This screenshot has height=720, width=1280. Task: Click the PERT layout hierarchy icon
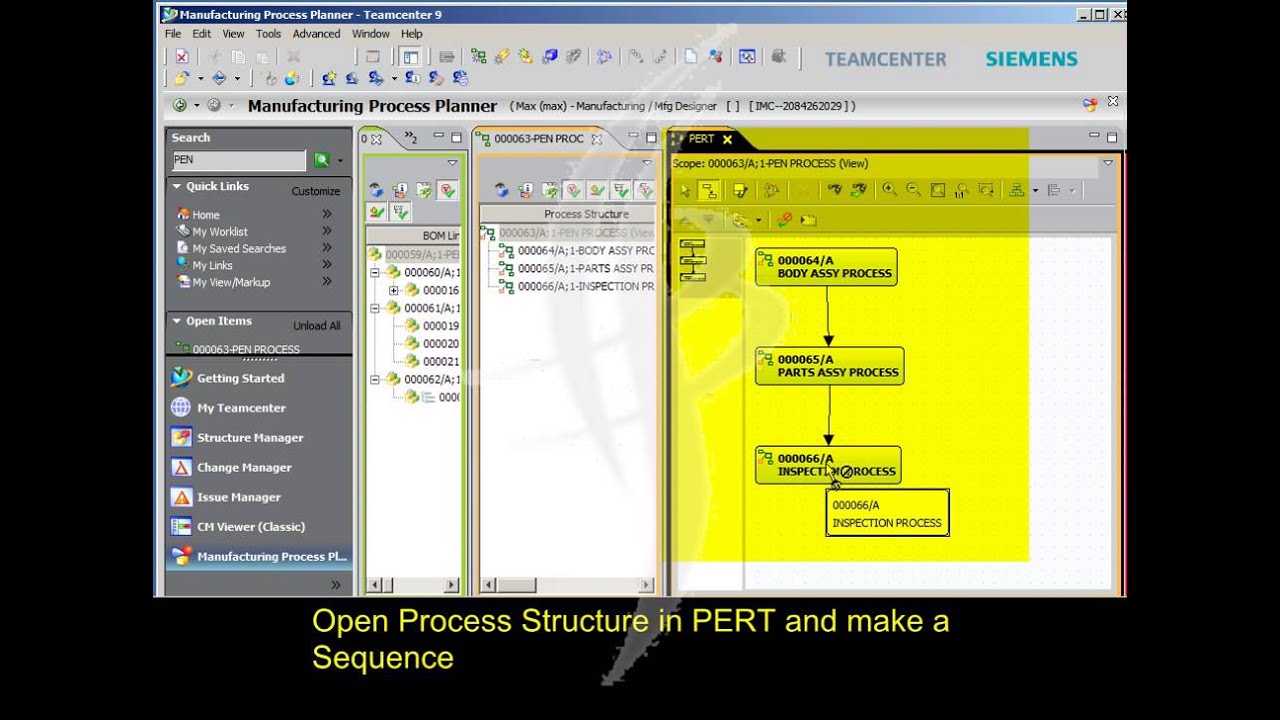[x=1017, y=190]
